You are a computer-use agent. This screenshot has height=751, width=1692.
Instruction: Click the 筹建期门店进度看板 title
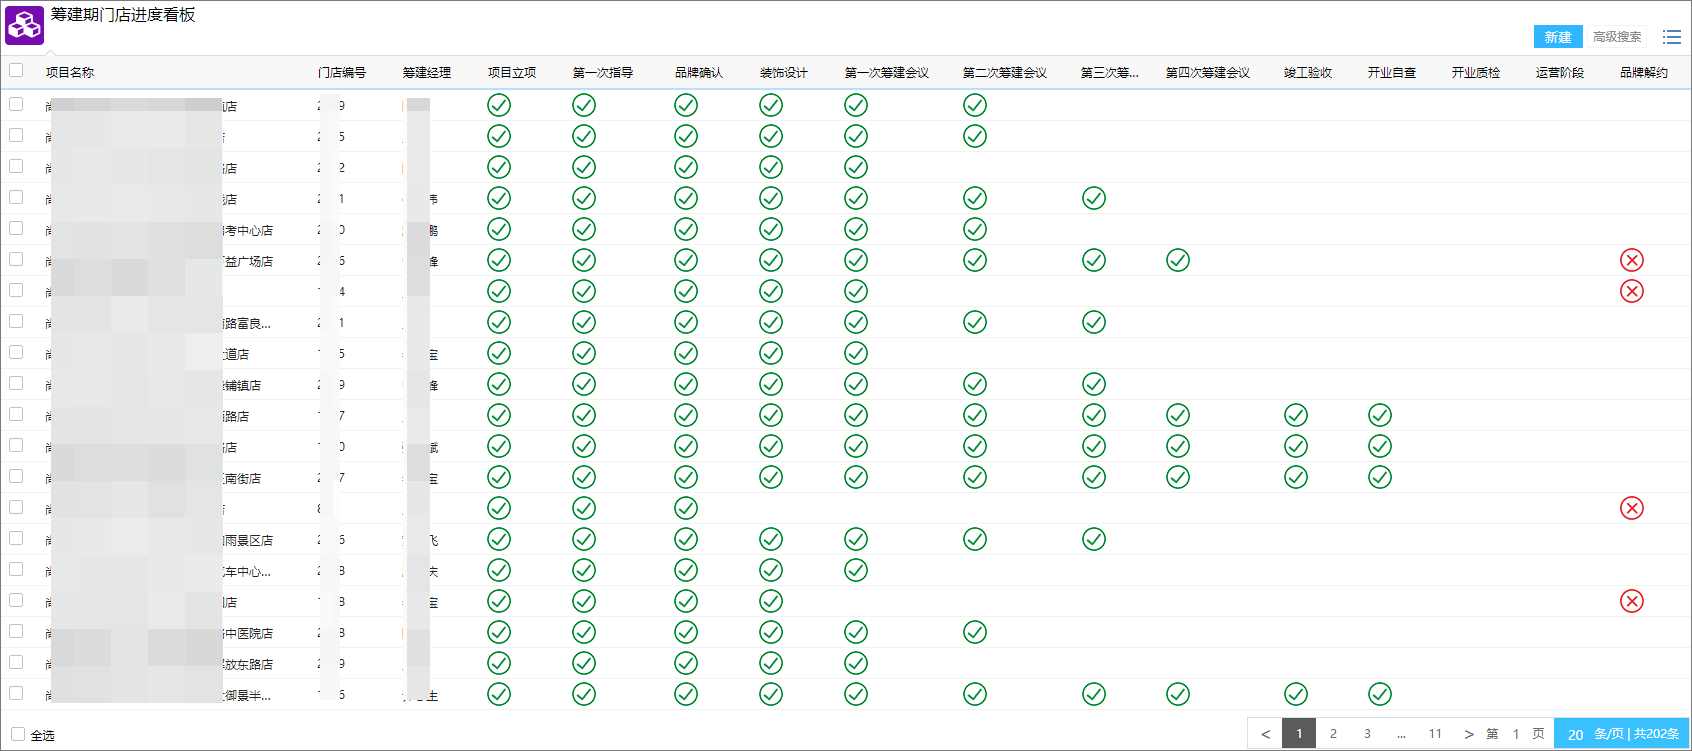[123, 15]
